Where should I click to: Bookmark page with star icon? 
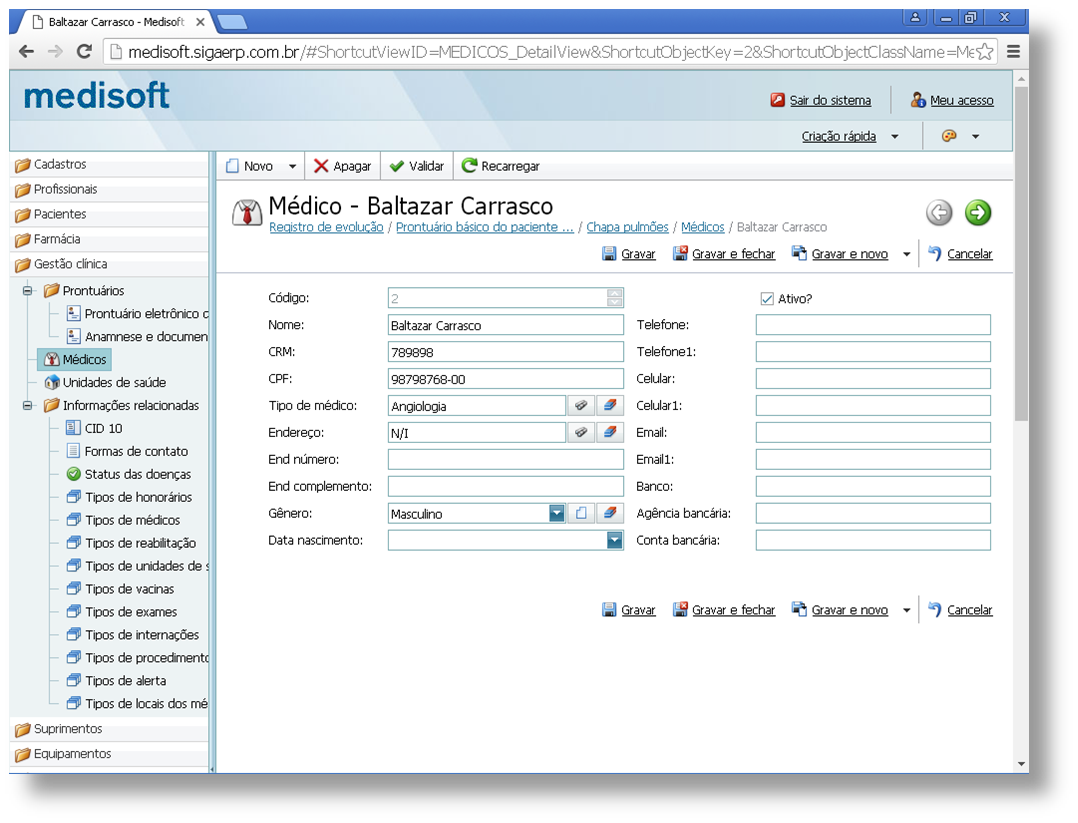click(x=984, y=52)
